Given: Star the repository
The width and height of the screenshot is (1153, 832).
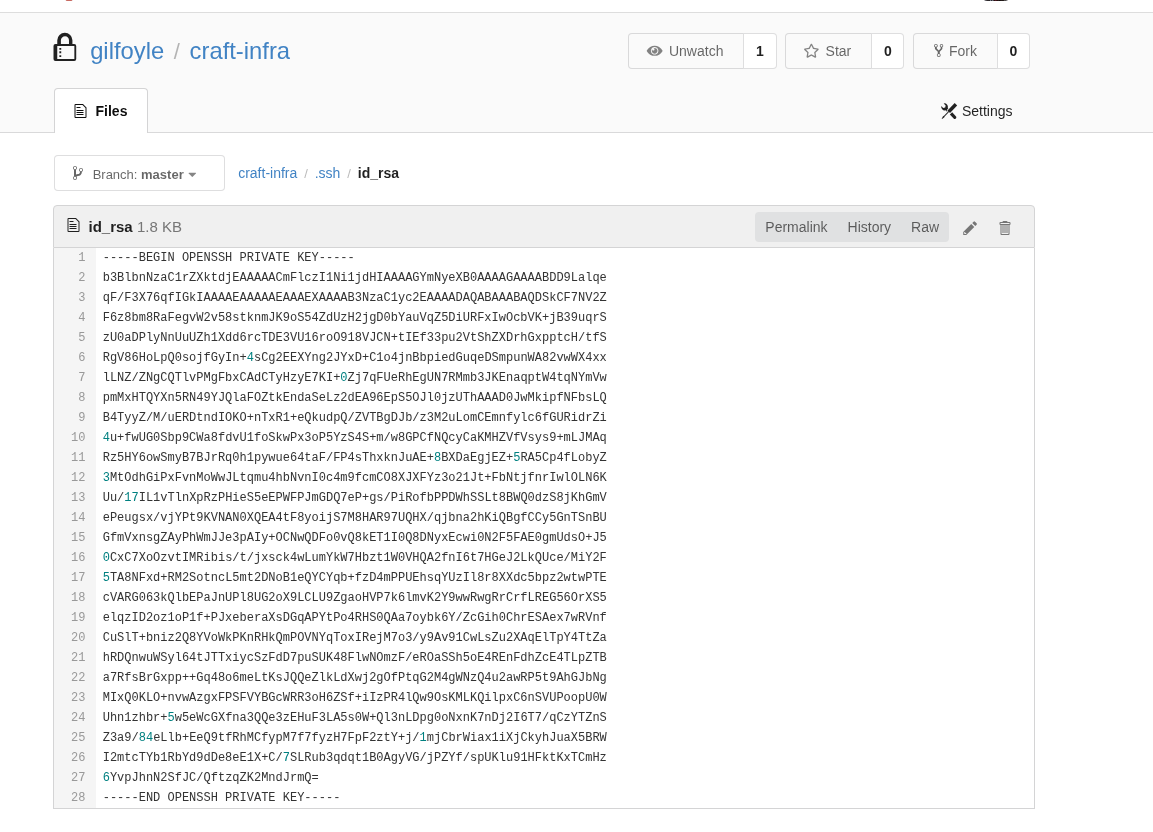Looking at the screenshot, I should click(x=829, y=51).
